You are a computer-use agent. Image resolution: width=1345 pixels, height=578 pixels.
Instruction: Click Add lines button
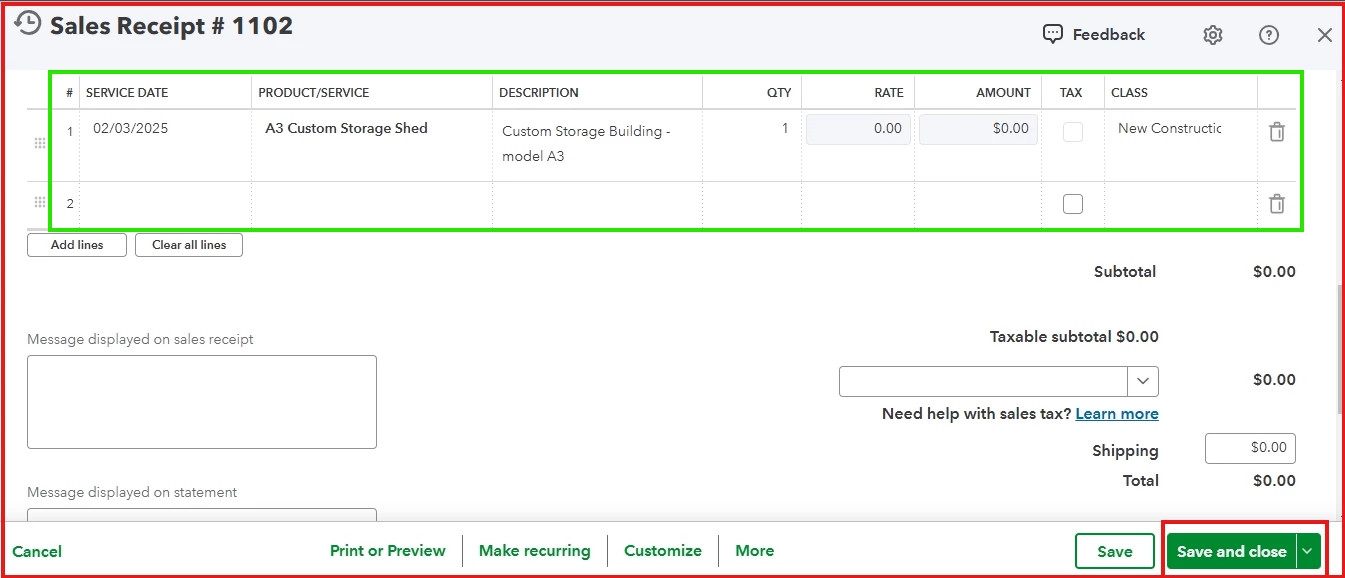point(77,245)
